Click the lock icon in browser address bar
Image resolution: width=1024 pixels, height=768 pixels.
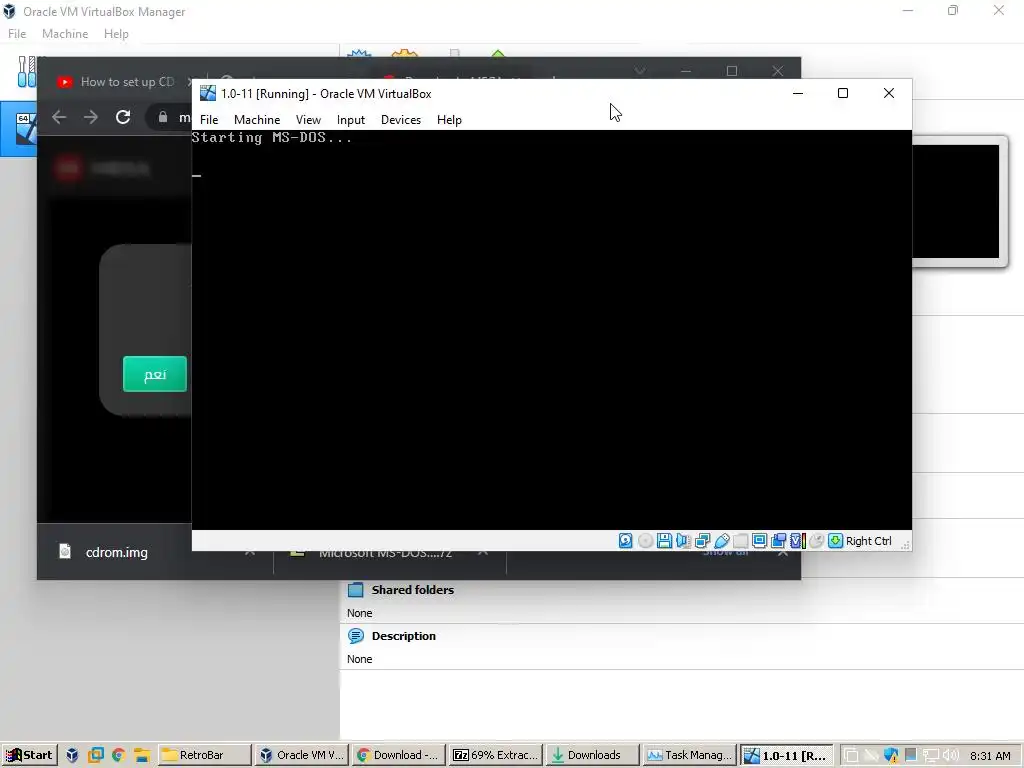[x=163, y=117]
